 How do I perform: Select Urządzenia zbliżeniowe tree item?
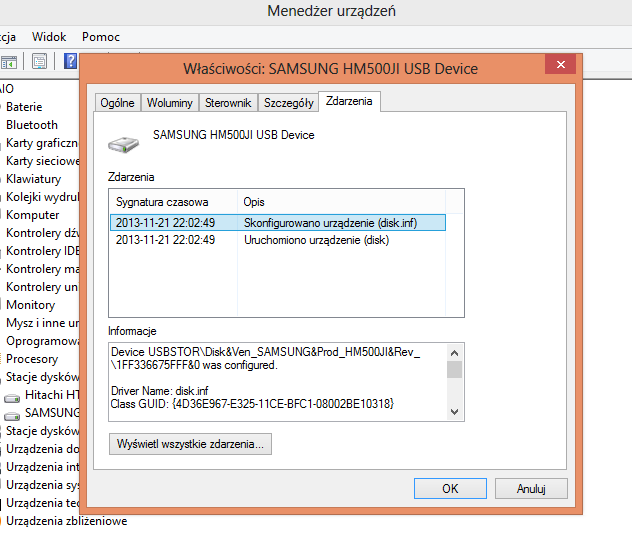point(67,521)
